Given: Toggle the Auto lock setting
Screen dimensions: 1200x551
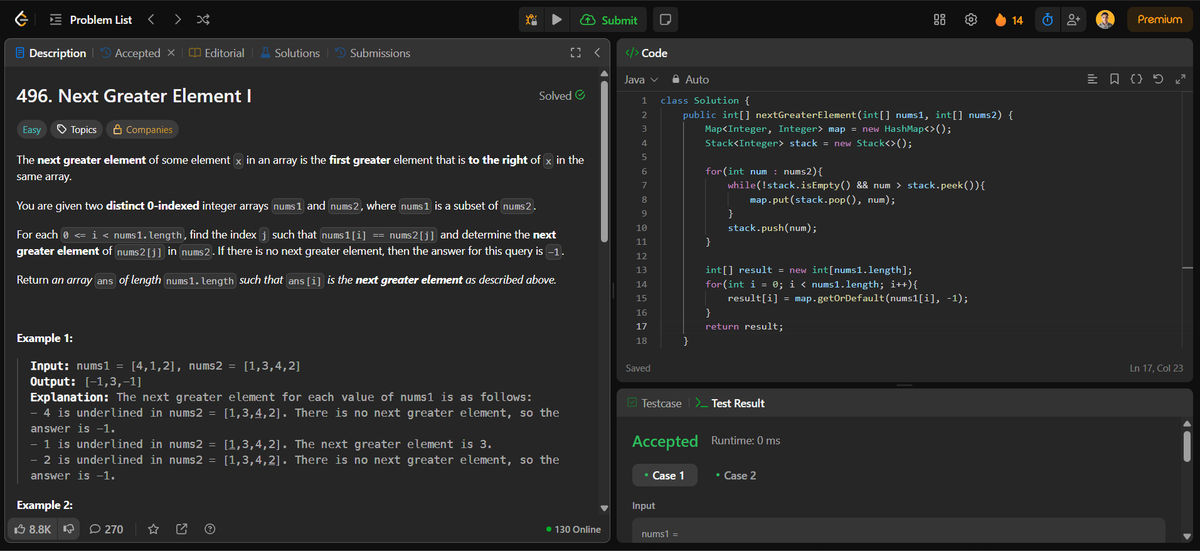Looking at the screenshot, I should (x=691, y=79).
